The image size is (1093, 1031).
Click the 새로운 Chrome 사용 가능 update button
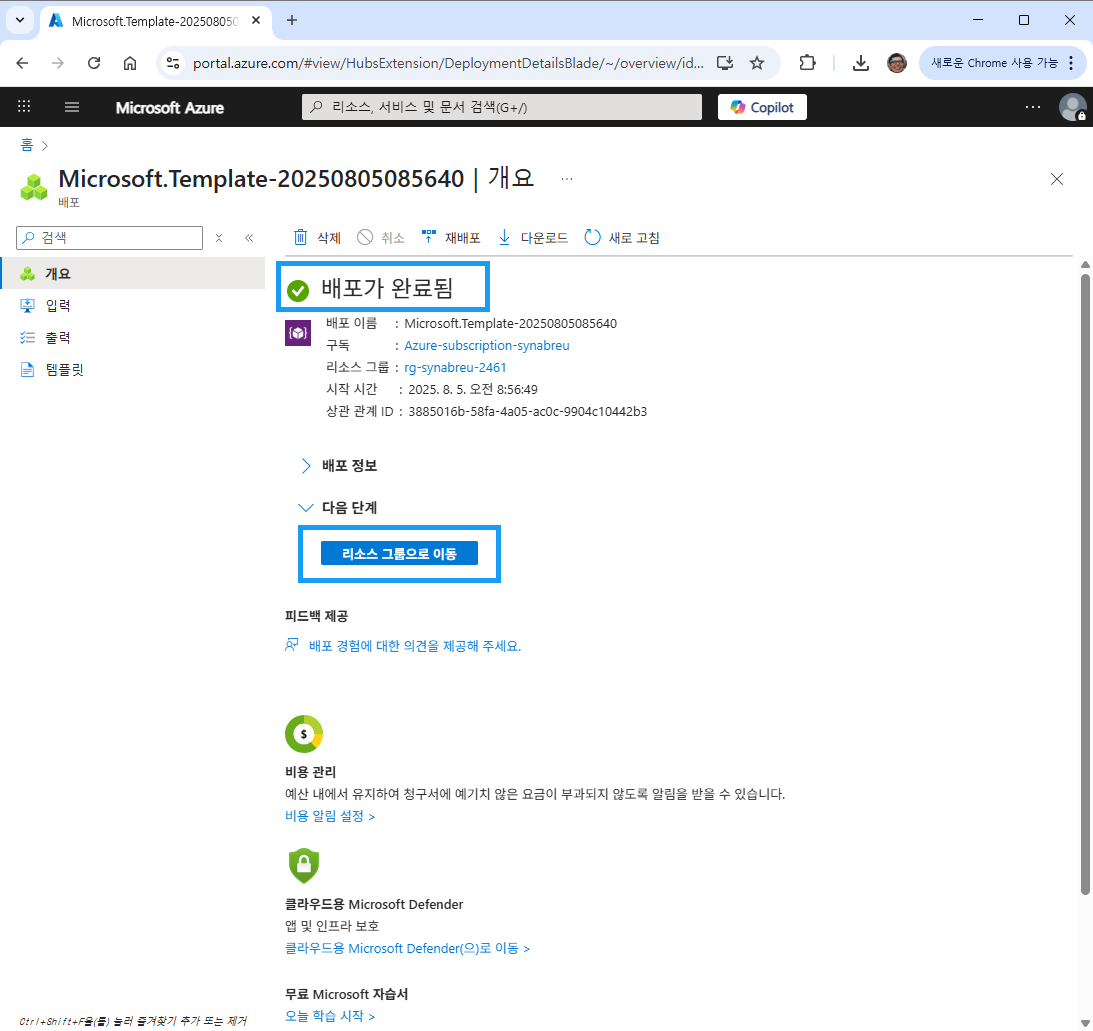1002,63
